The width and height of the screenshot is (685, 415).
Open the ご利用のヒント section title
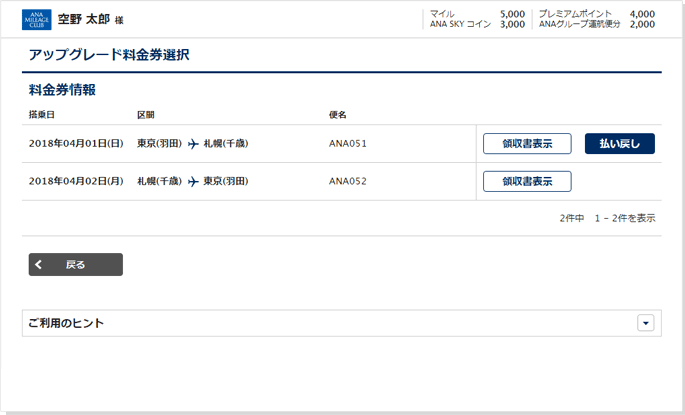67,323
